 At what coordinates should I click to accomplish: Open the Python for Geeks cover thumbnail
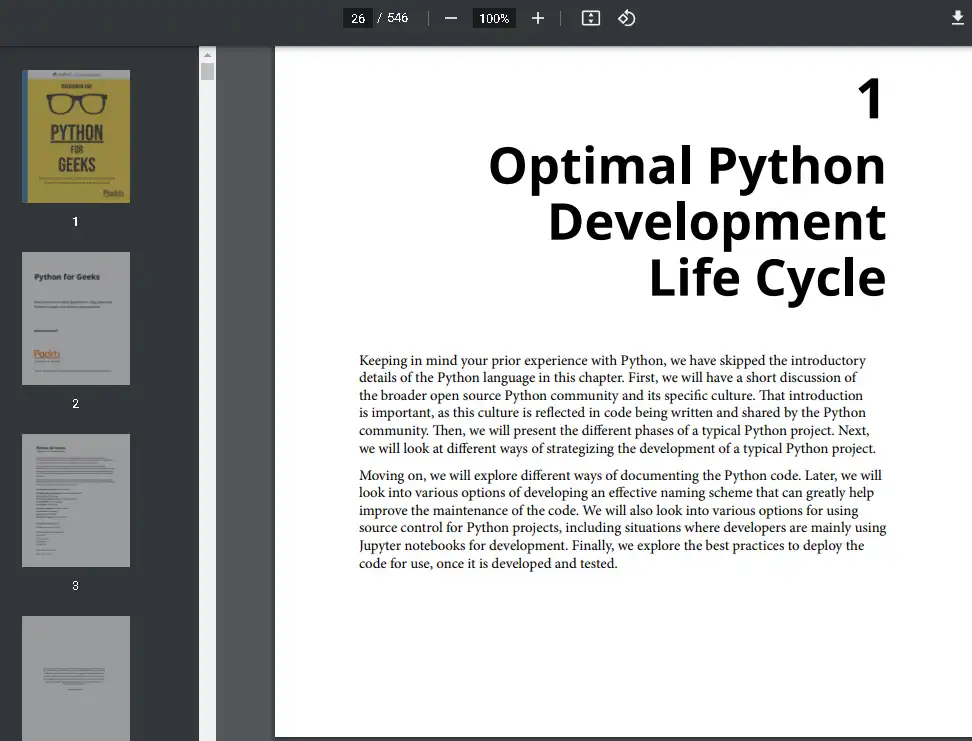(76, 136)
